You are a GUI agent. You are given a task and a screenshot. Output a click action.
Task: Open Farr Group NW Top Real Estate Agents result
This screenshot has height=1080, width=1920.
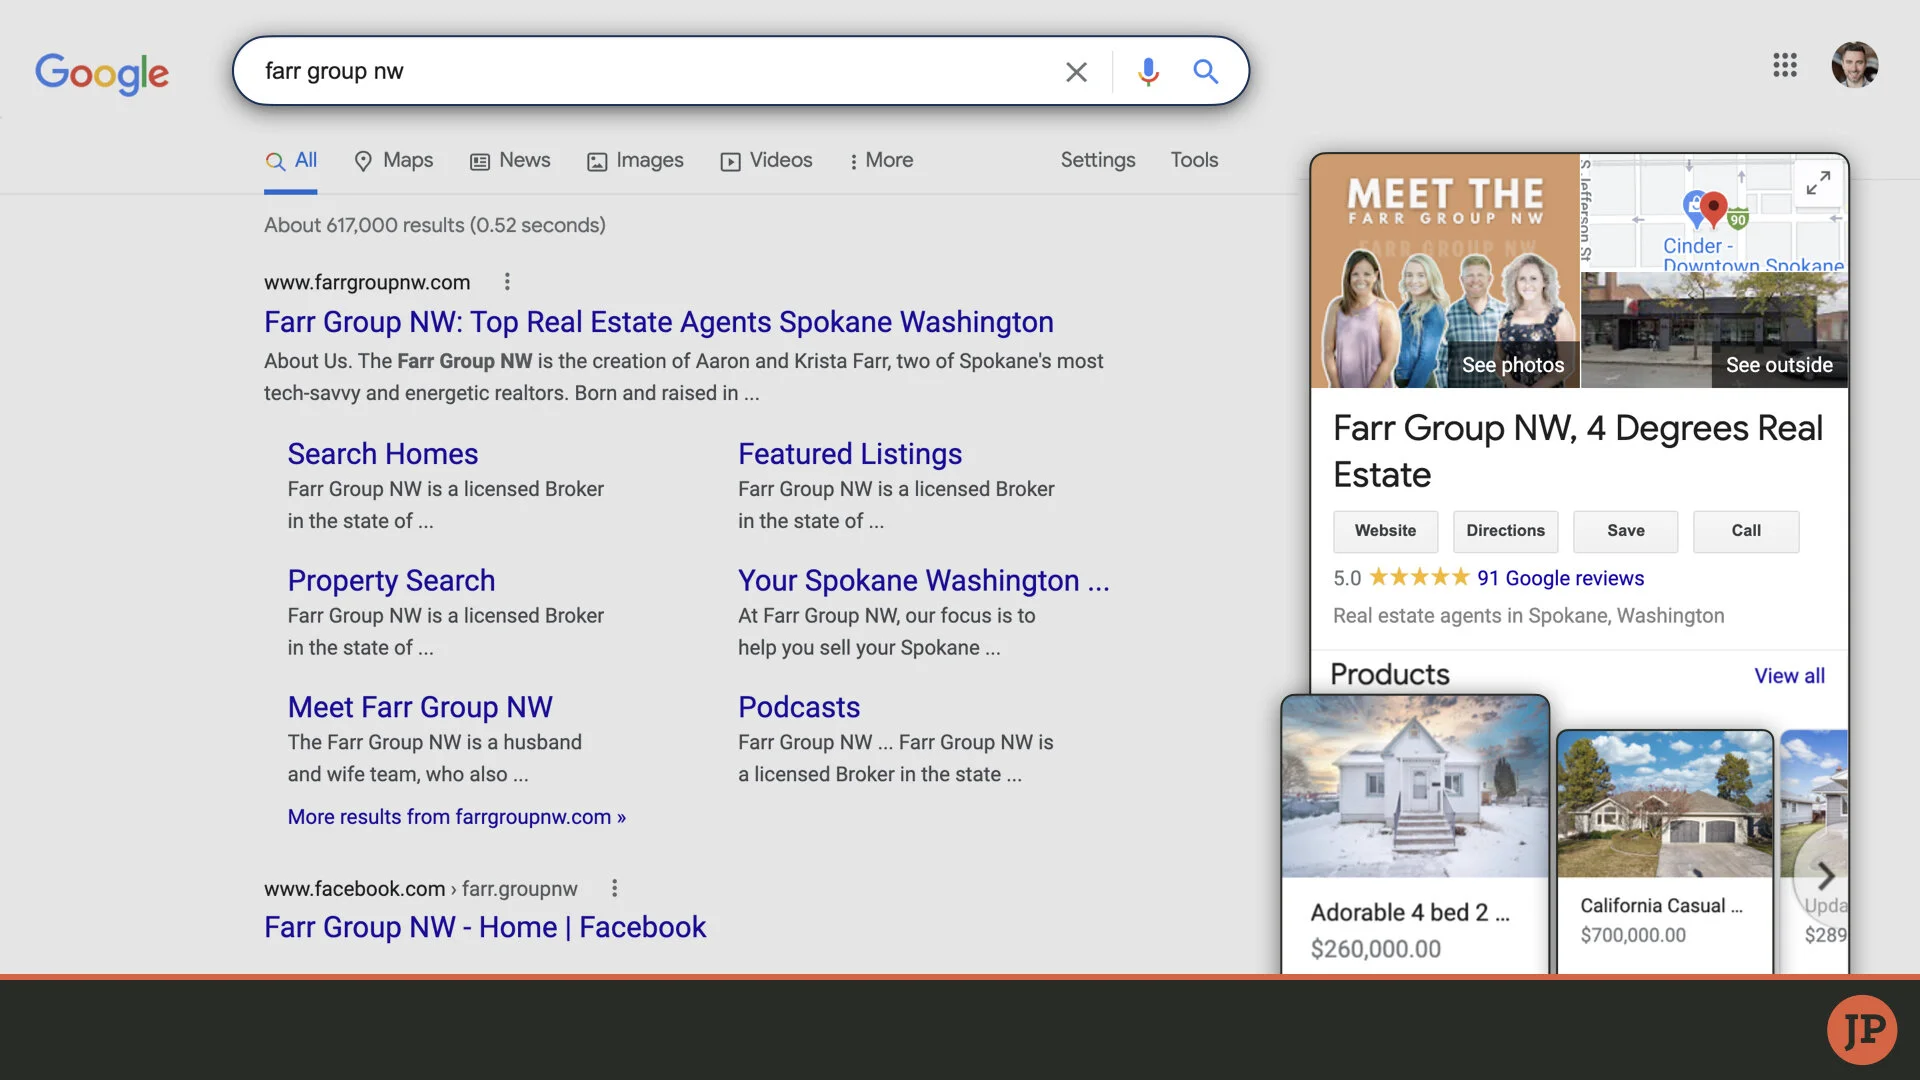click(659, 322)
